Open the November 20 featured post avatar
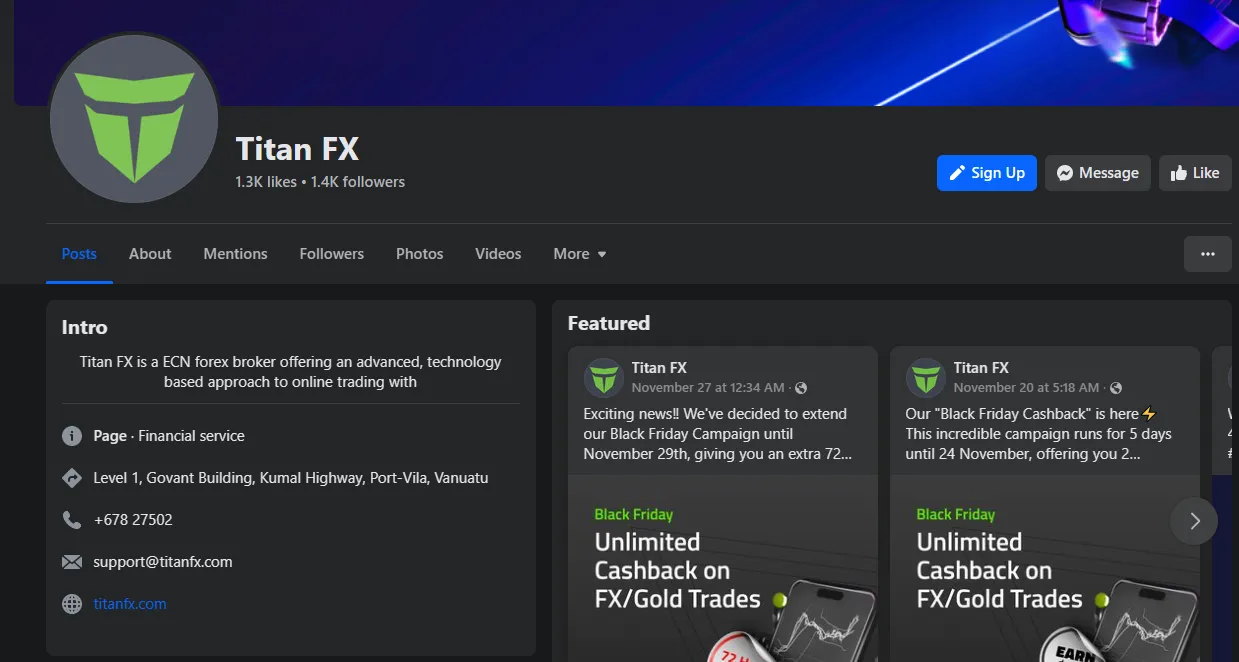The height and width of the screenshot is (662, 1239). click(925, 378)
